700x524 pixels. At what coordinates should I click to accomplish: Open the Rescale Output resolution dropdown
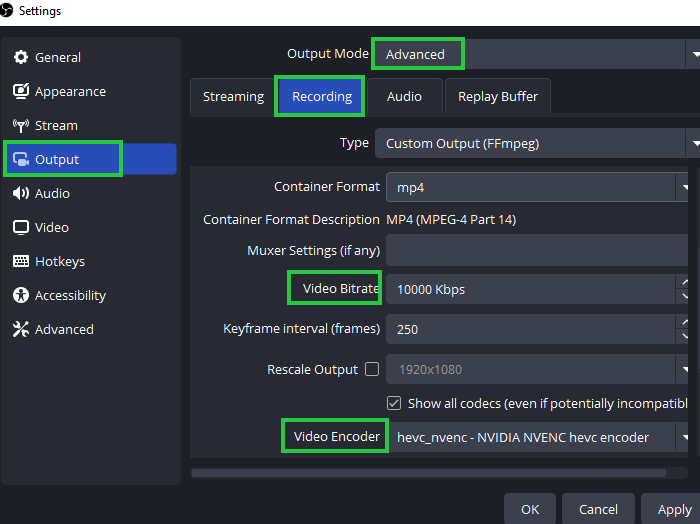(x=537, y=369)
